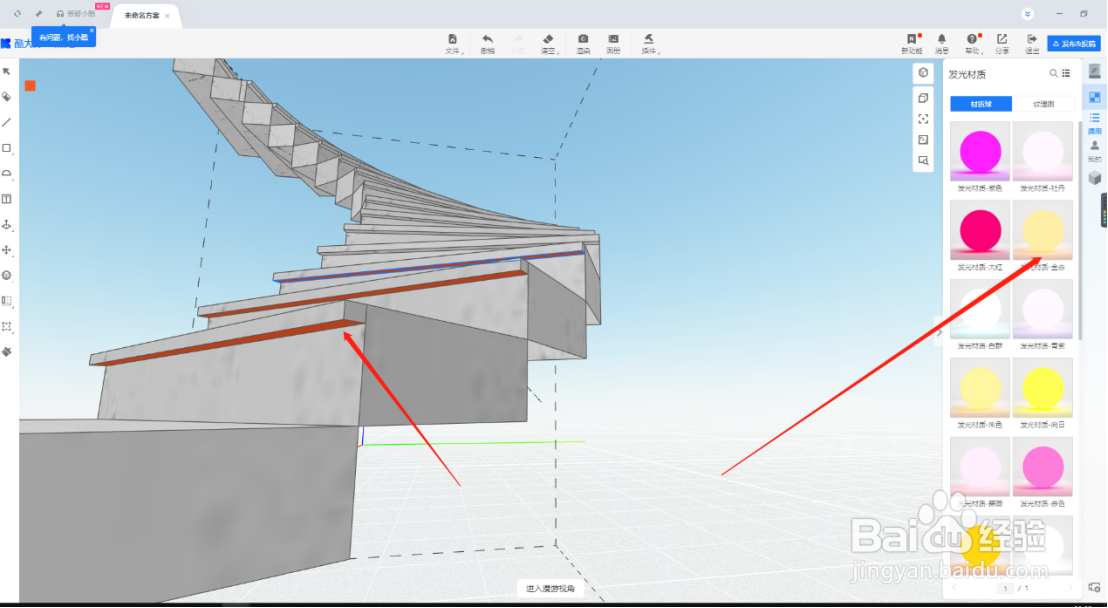Open the checkered materials panel icon
Screen dimensions: 1108x608
click(1095, 97)
